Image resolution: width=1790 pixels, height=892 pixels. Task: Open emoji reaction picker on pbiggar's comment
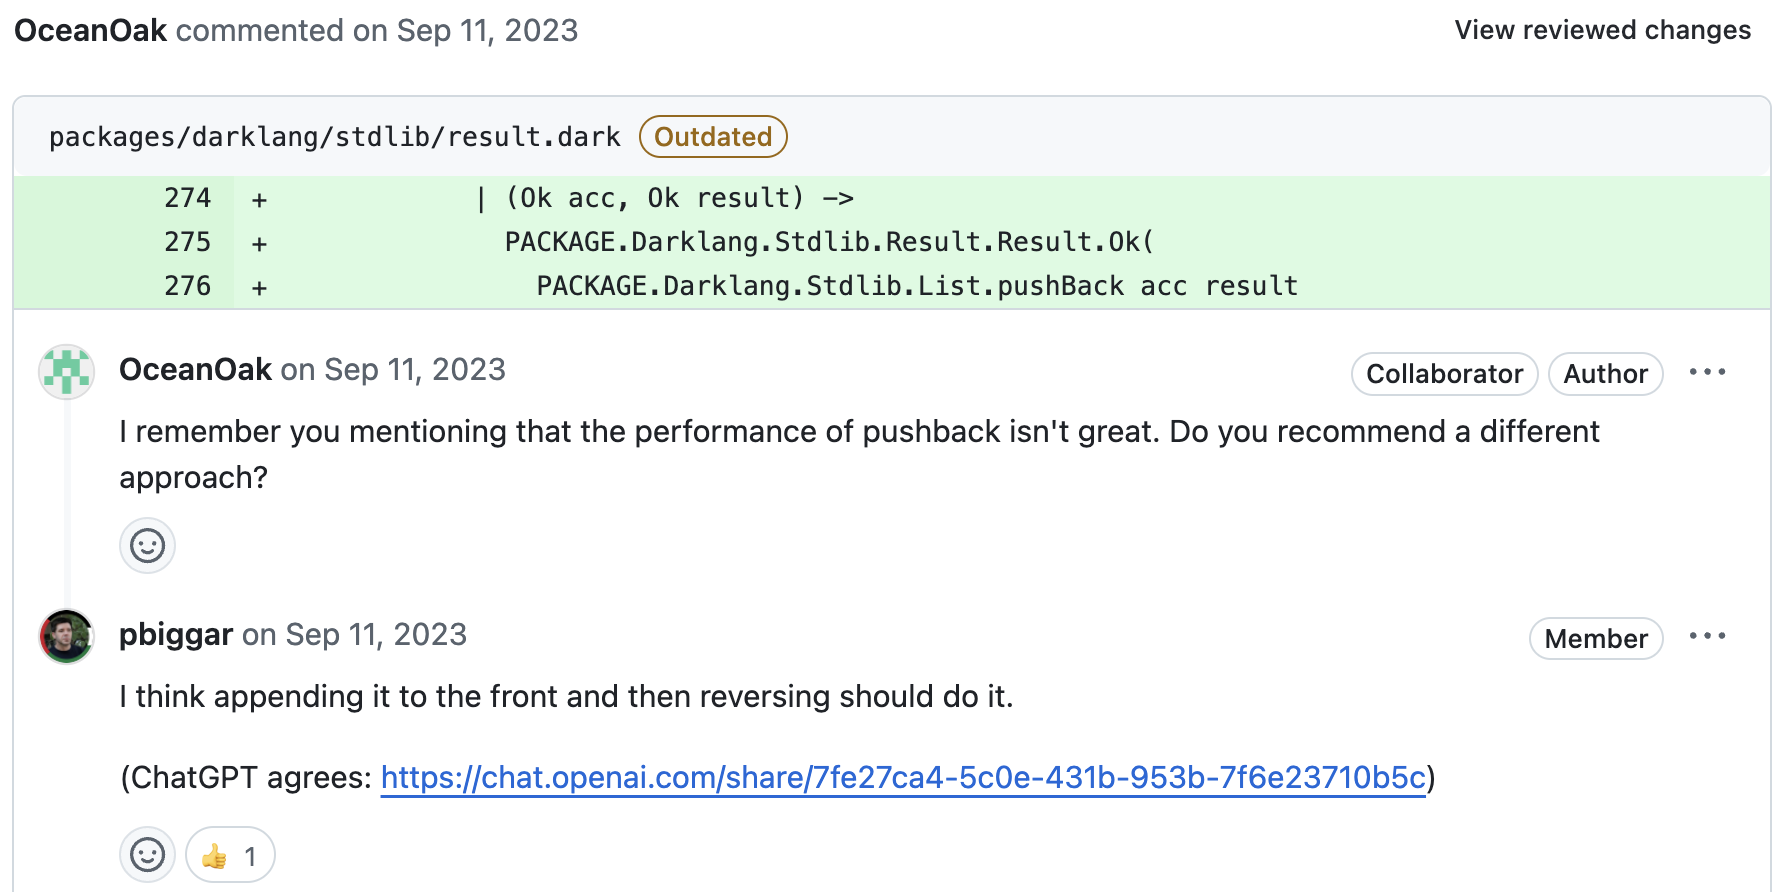147,855
